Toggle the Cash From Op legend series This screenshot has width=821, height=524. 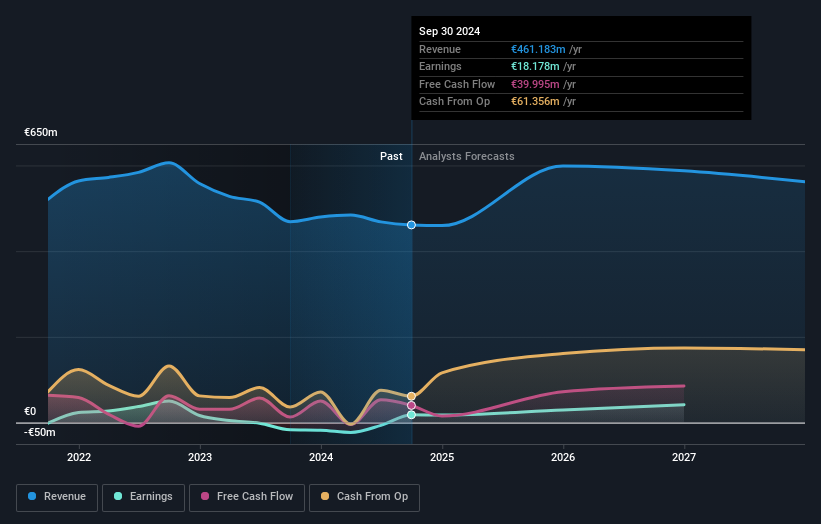364,497
